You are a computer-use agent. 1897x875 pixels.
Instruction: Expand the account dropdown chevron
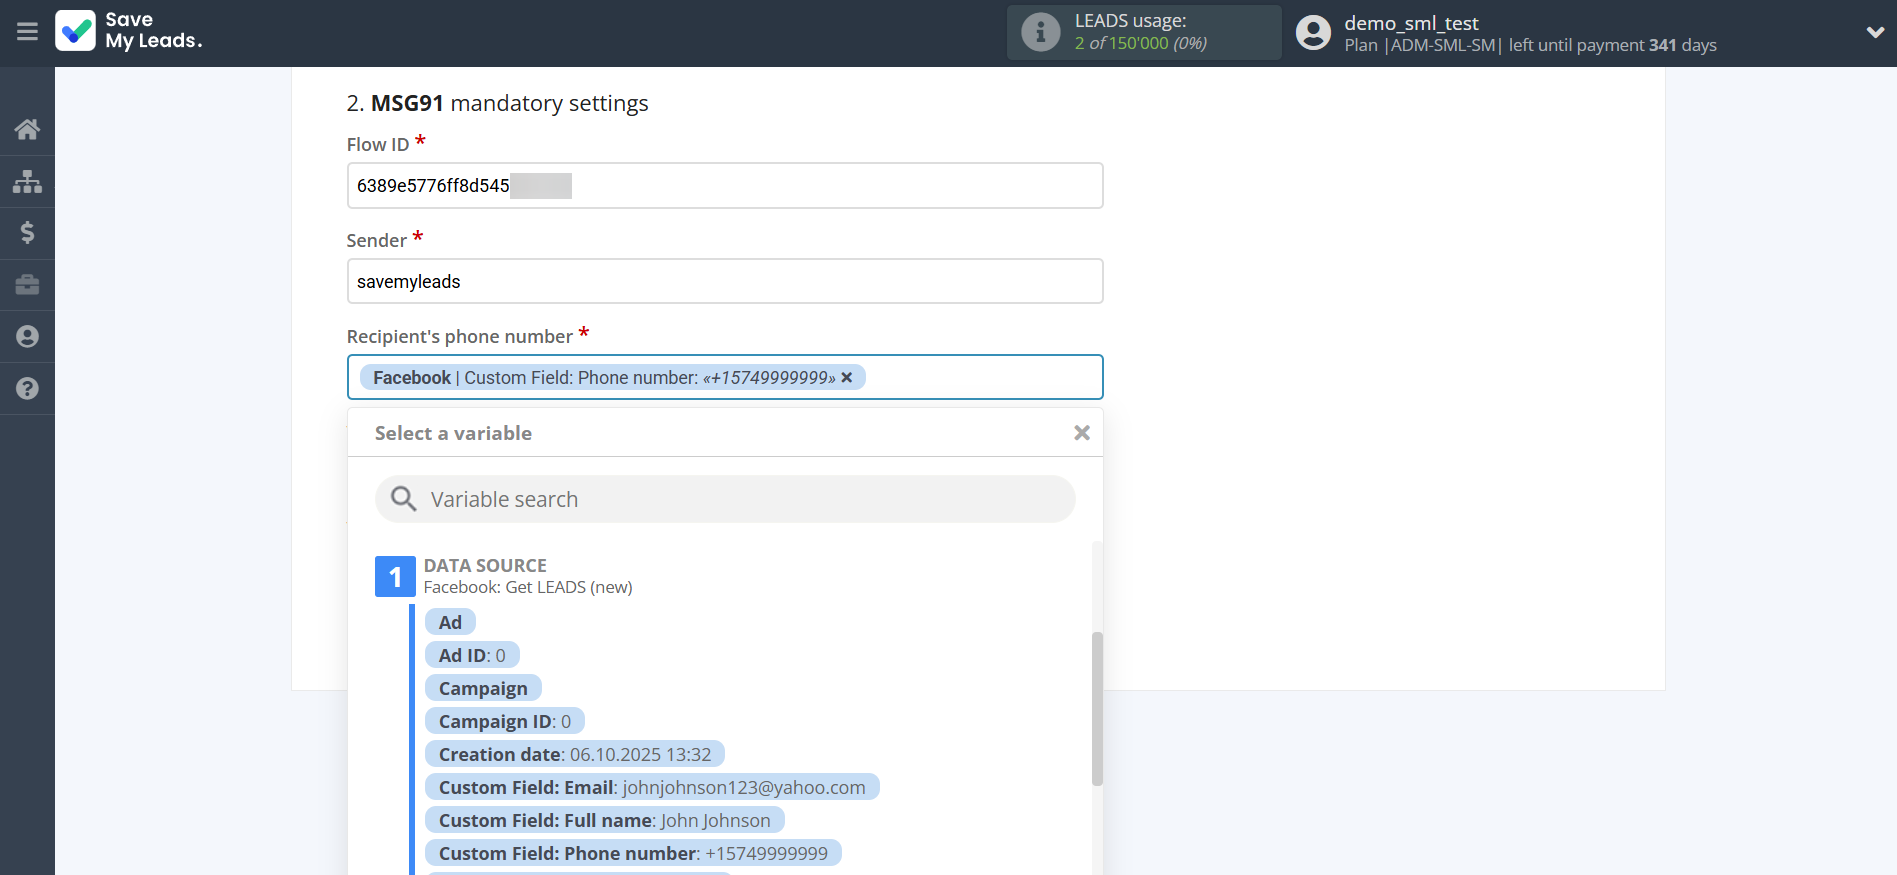pos(1875,32)
